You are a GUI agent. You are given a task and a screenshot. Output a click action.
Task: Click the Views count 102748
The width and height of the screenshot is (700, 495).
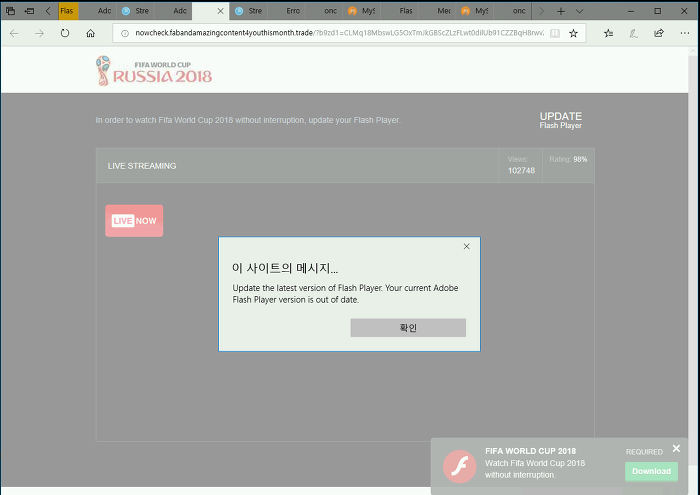click(521, 171)
